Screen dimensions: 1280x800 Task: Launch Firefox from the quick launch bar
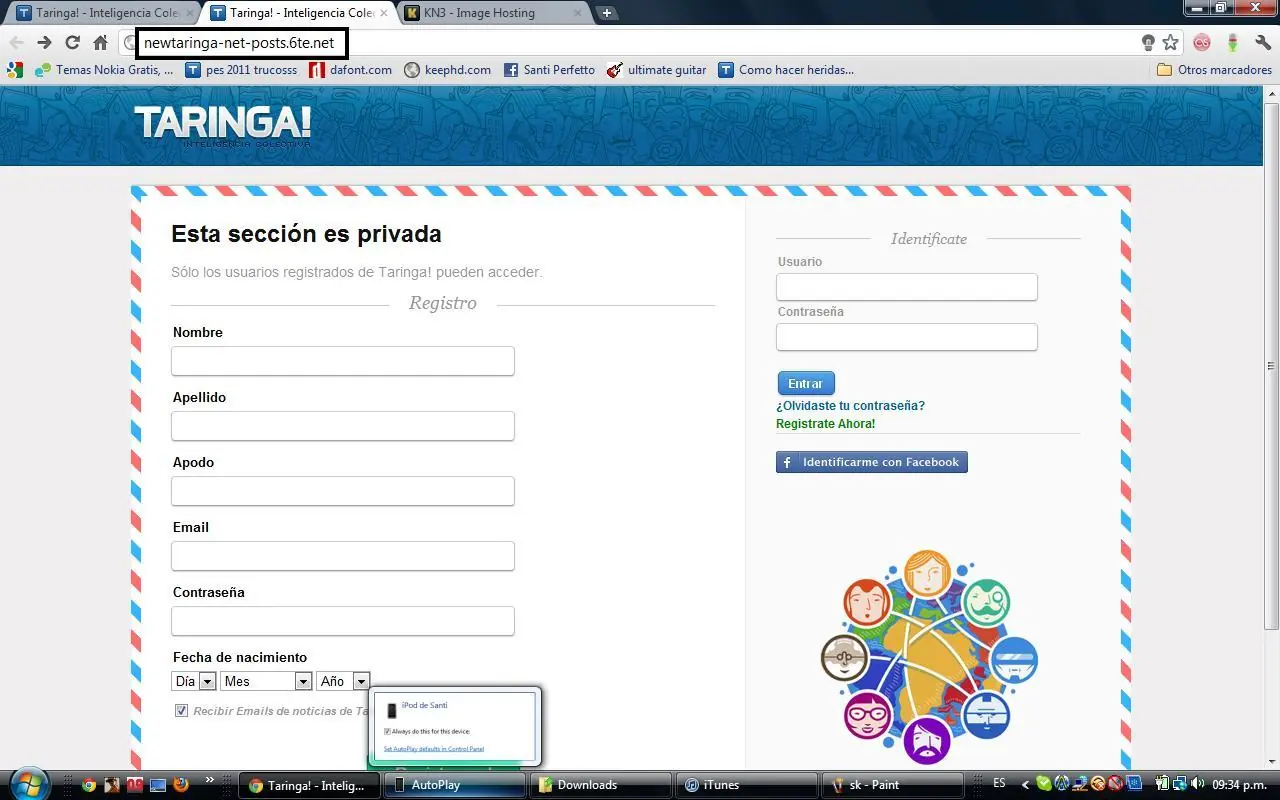[x=181, y=785]
